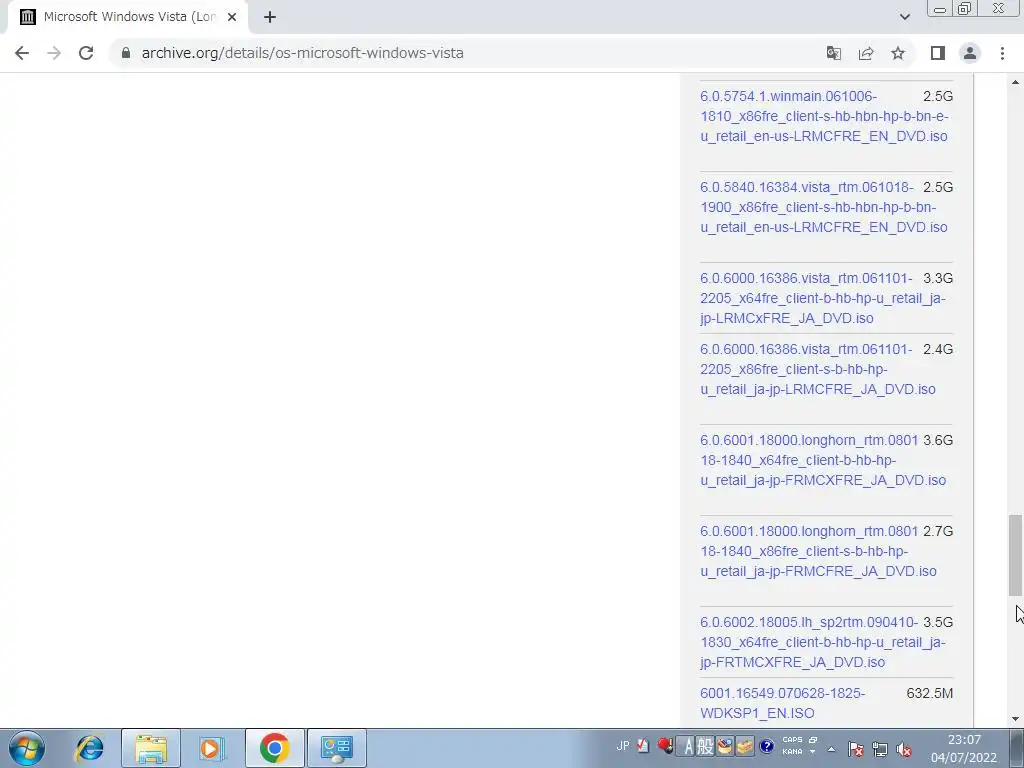The height and width of the screenshot is (768, 1024).
Task: Open the Control Panel taskbar button
Action: point(337,748)
